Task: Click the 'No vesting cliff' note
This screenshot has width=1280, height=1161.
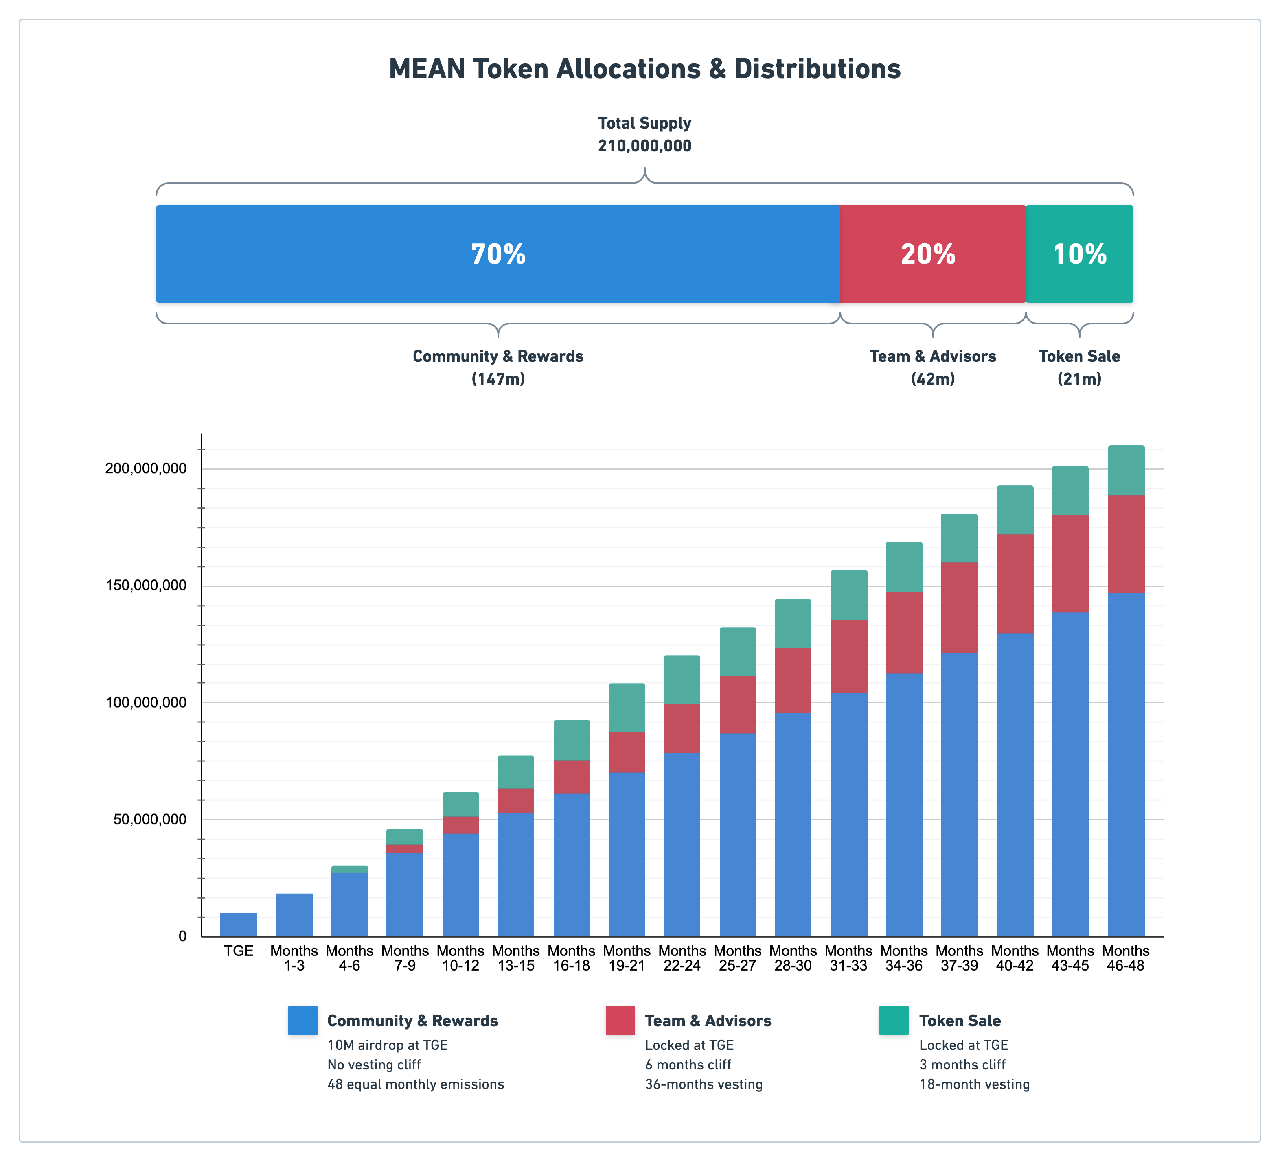Action: click(x=374, y=1065)
